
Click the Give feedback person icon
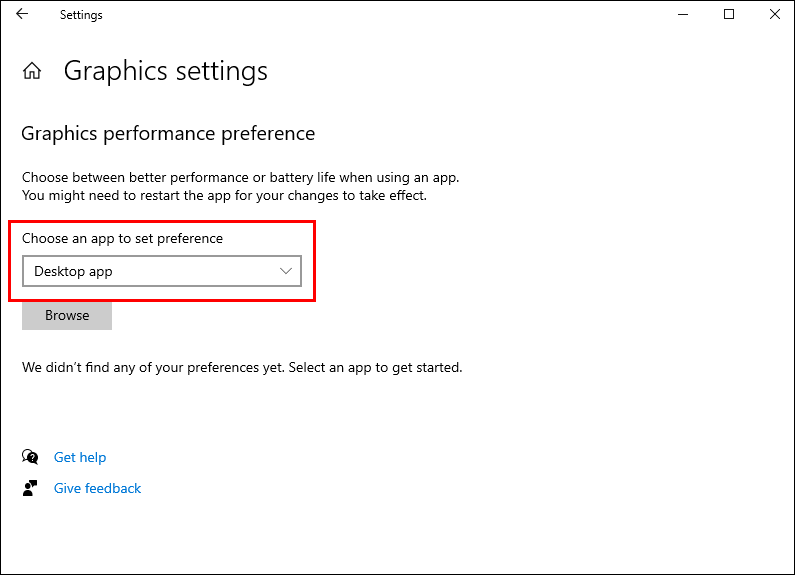pos(30,488)
